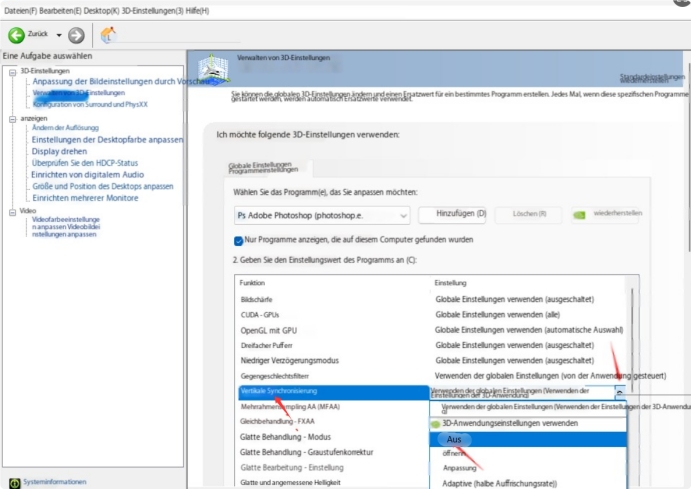Open the back history dropdown arrow beside Zurück

tap(59, 34)
